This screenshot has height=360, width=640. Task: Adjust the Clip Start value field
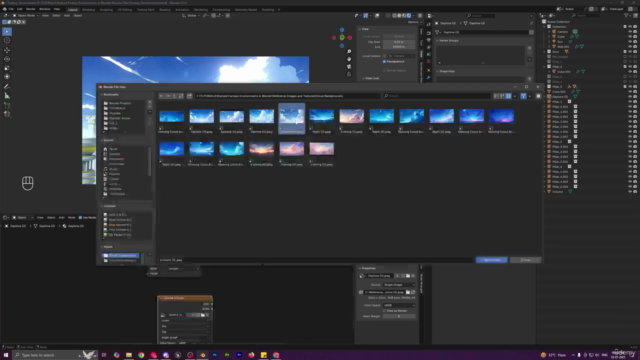[399, 42]
